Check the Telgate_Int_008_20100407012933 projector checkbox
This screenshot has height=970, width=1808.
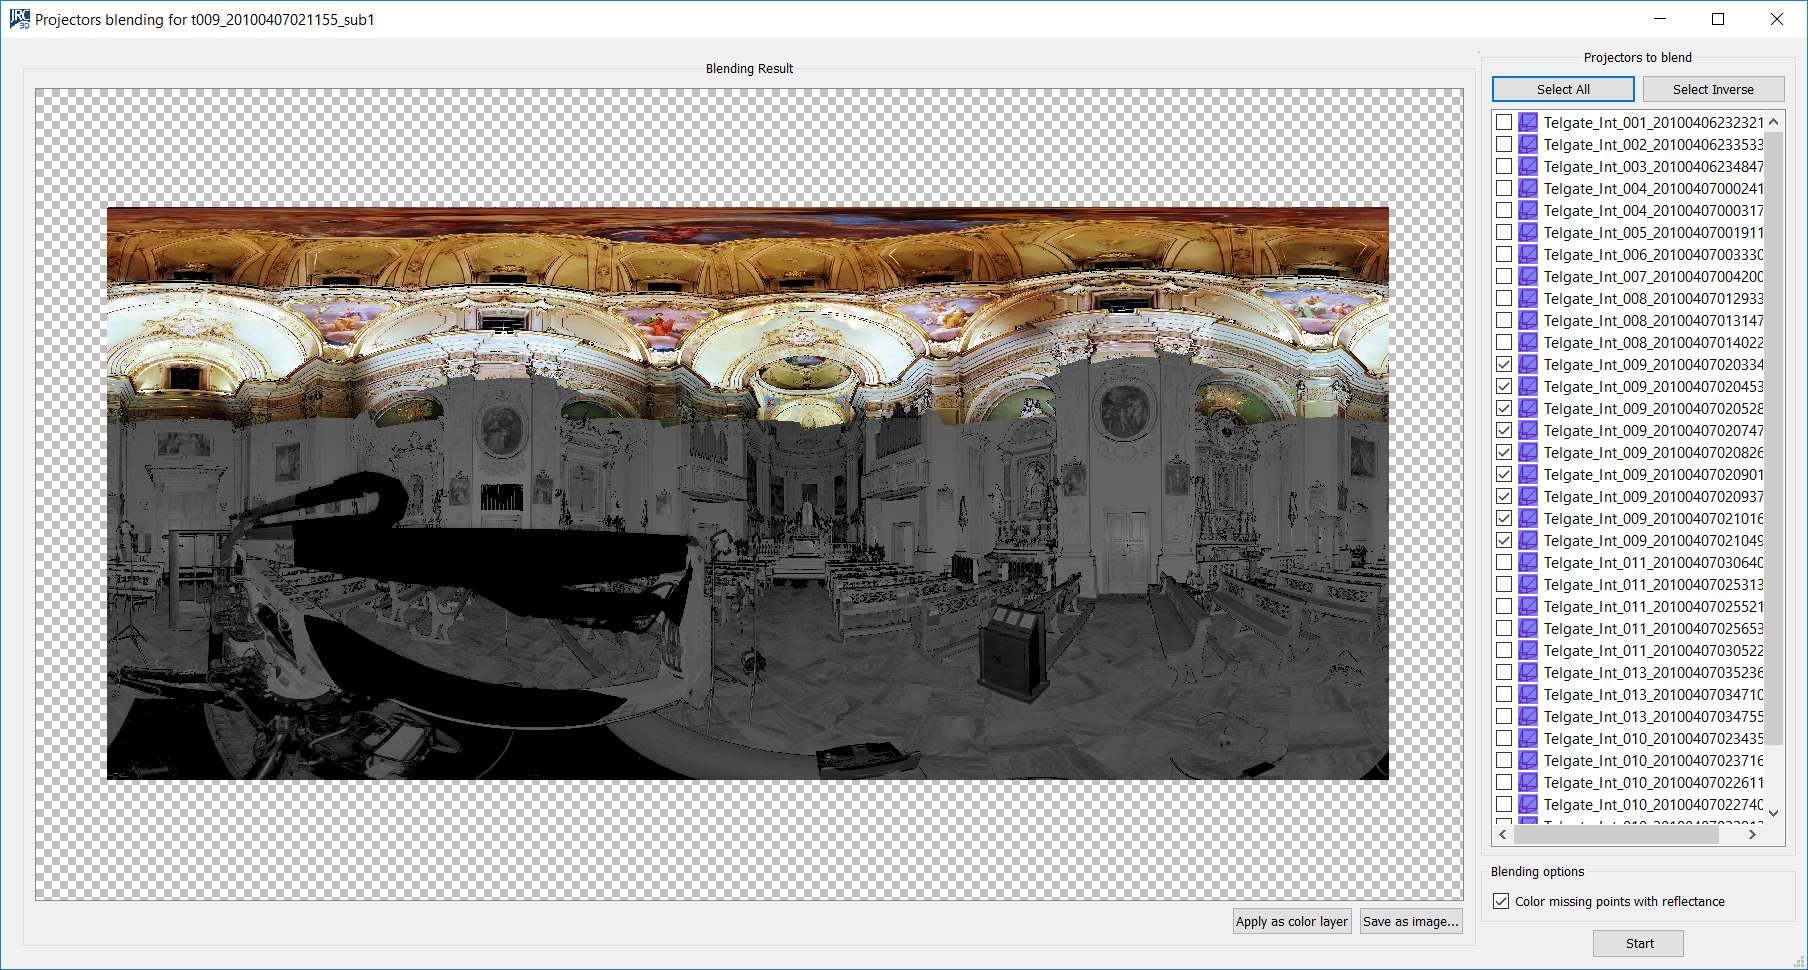coord(1504,299)
